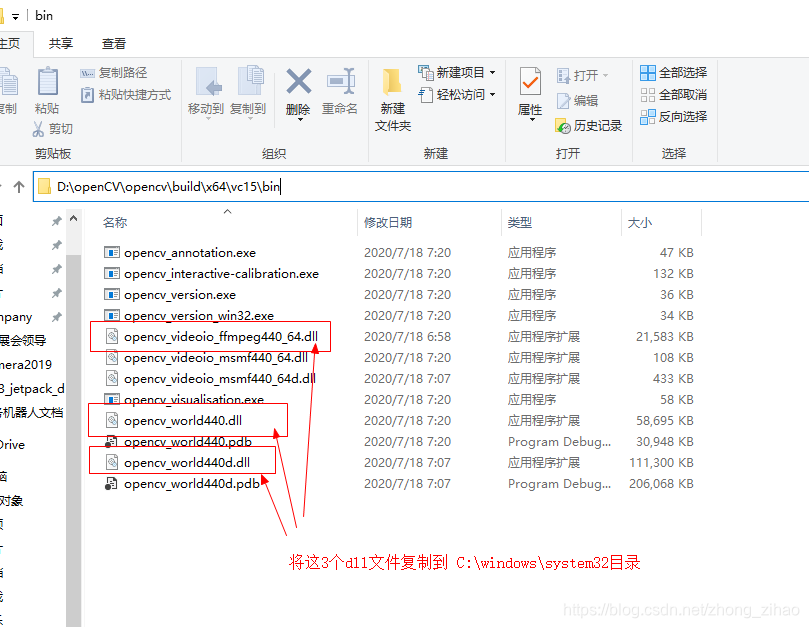Viewport: 809px width, 628px height.
Task: Open the View (查看) ribbon tab
Action: pos(114,44)
